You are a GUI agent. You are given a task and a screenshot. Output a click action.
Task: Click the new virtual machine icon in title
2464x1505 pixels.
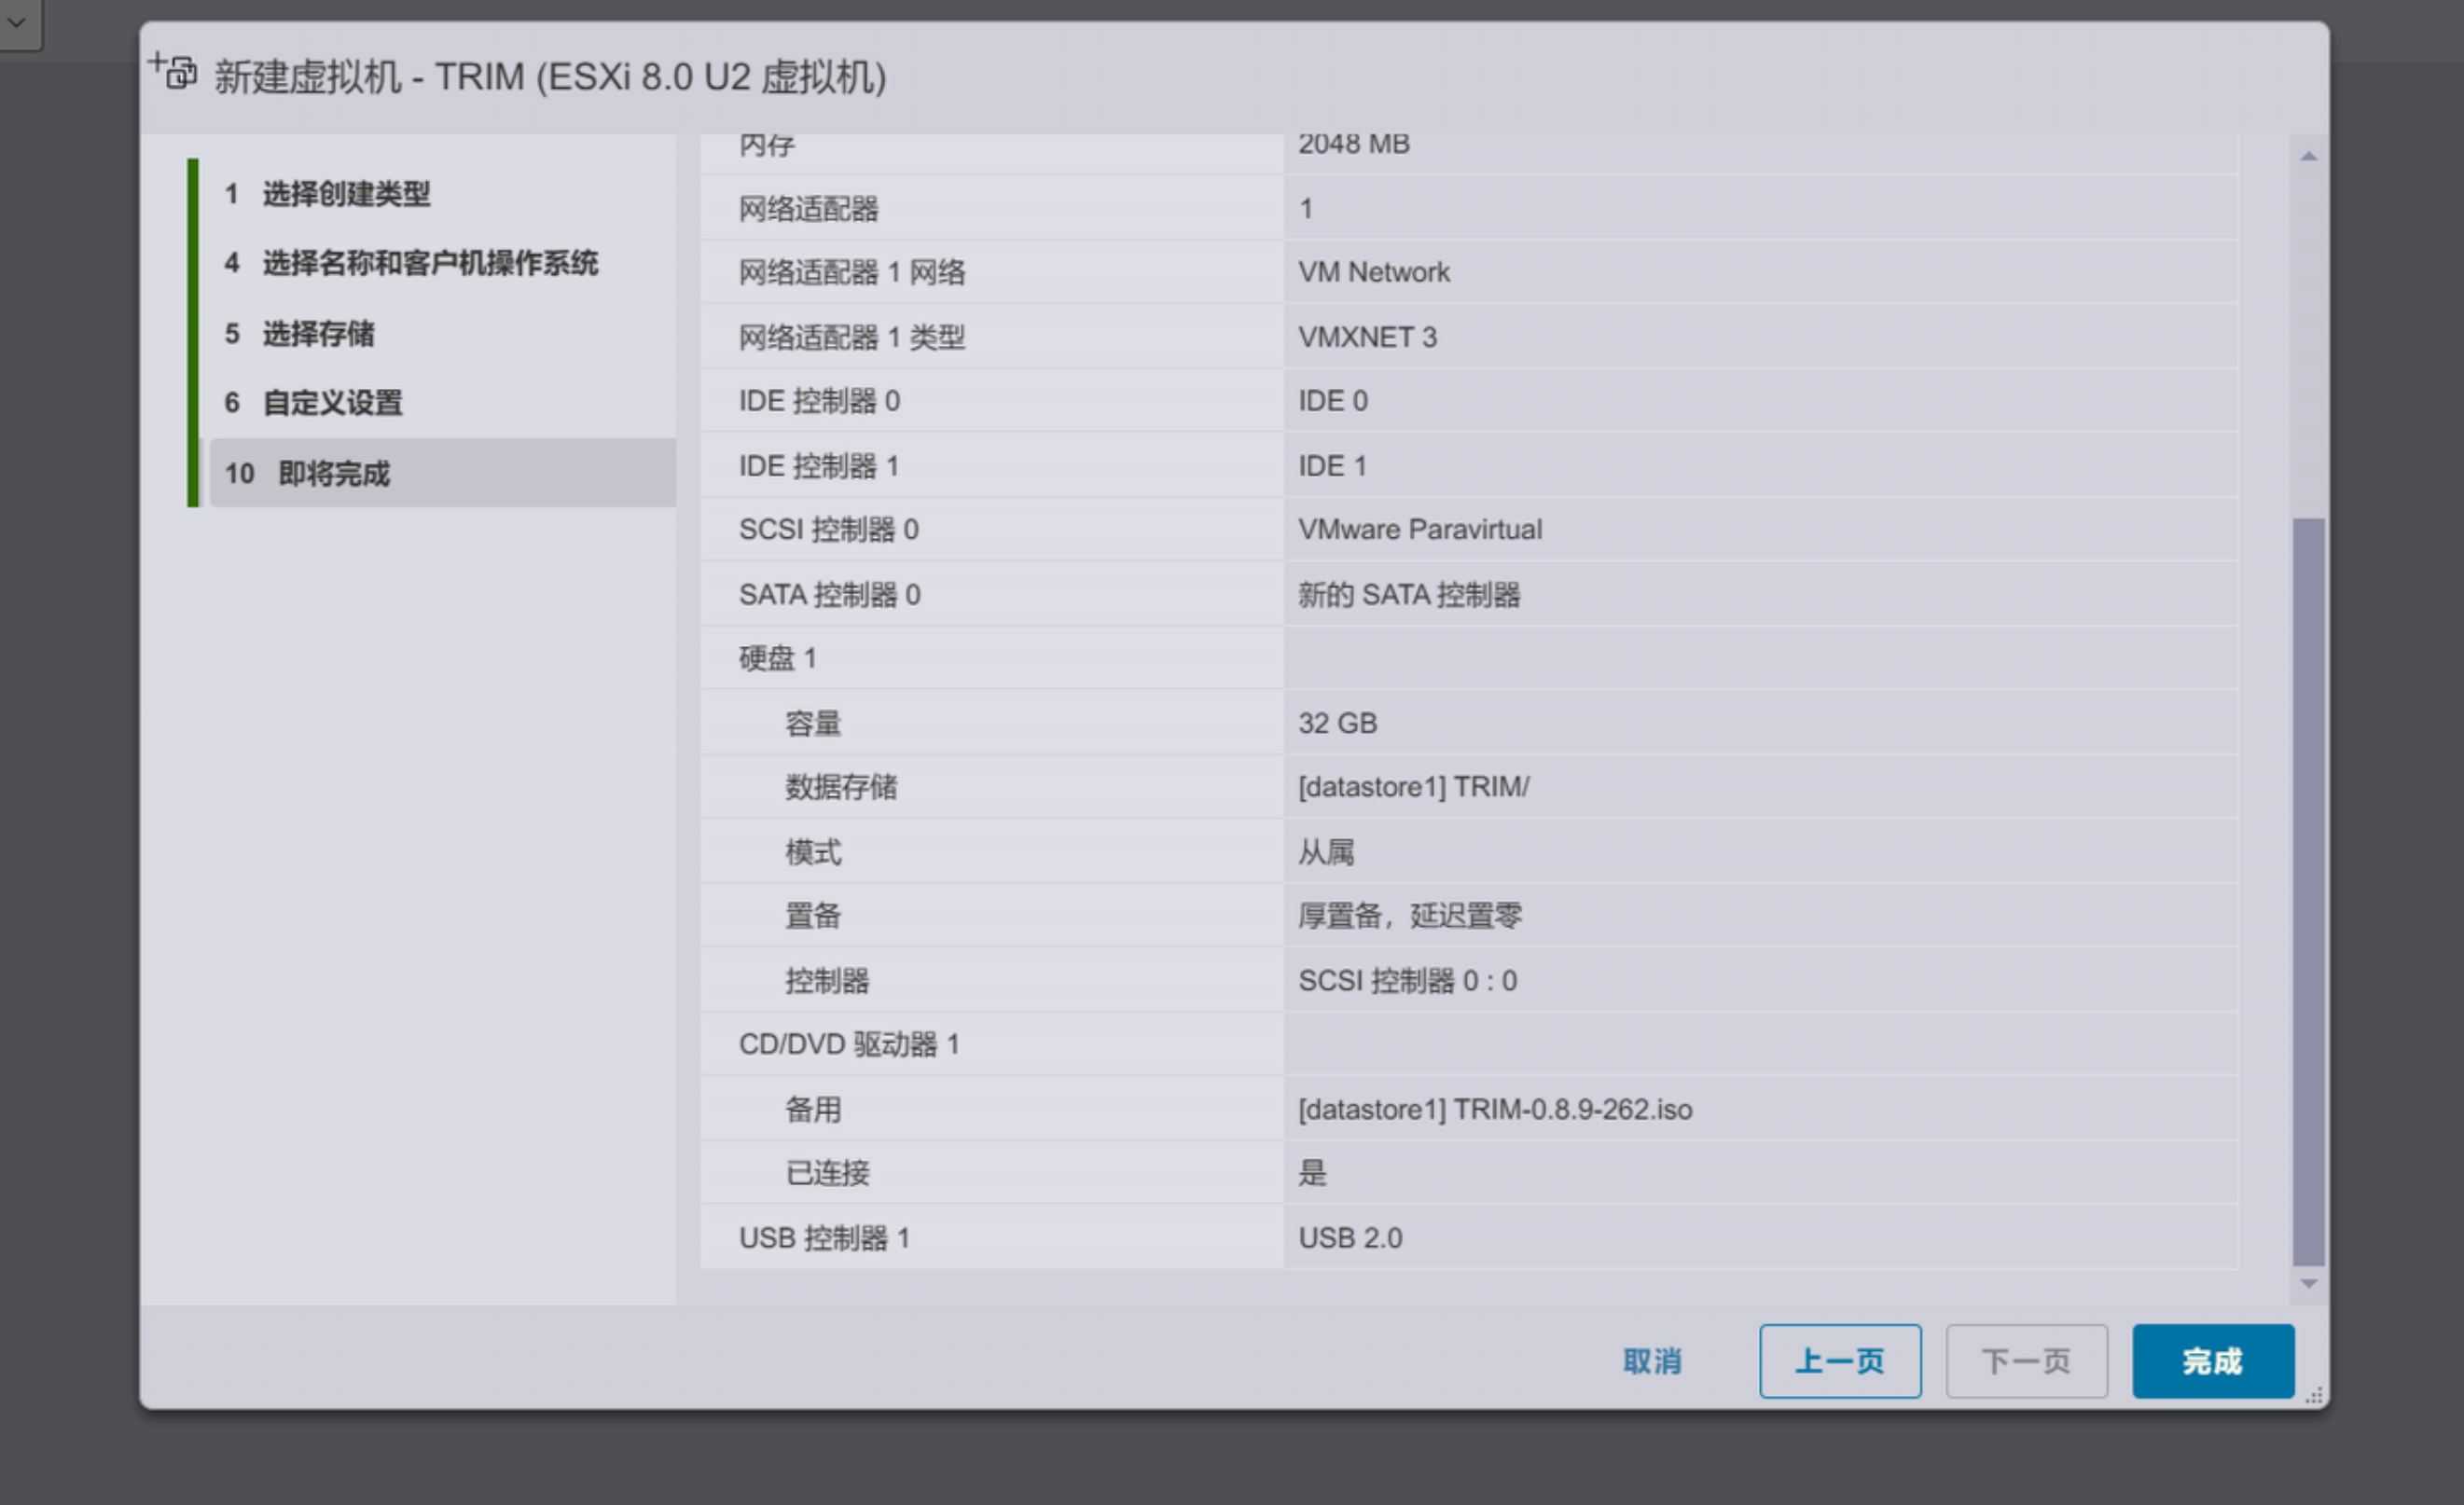tap(174, 72)
